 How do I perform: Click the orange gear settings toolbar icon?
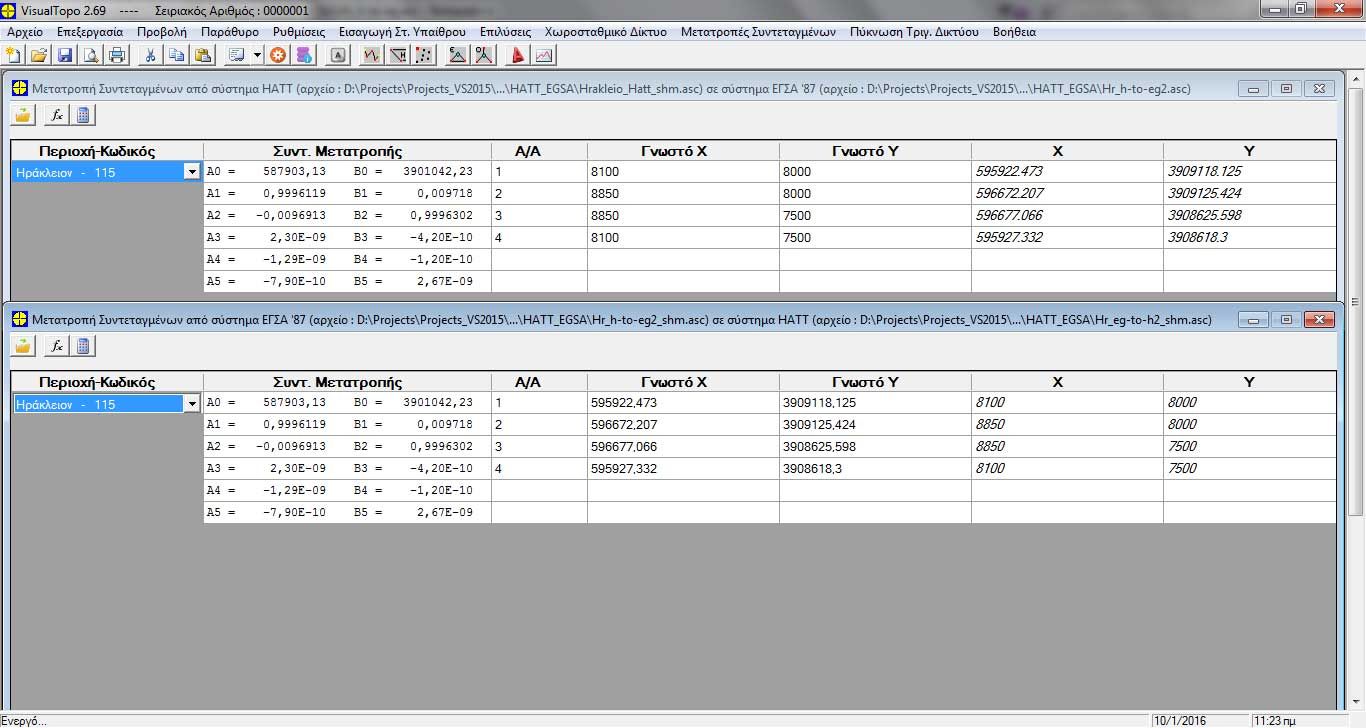pyautogui.click(x=278, y=55)
